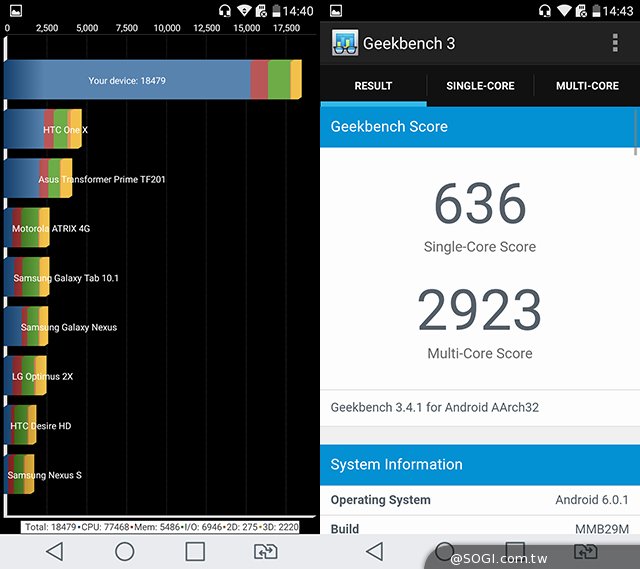Tap the back button in Geekbench navigation bar
Screen dimensions: 640x569
coord(374,551)
